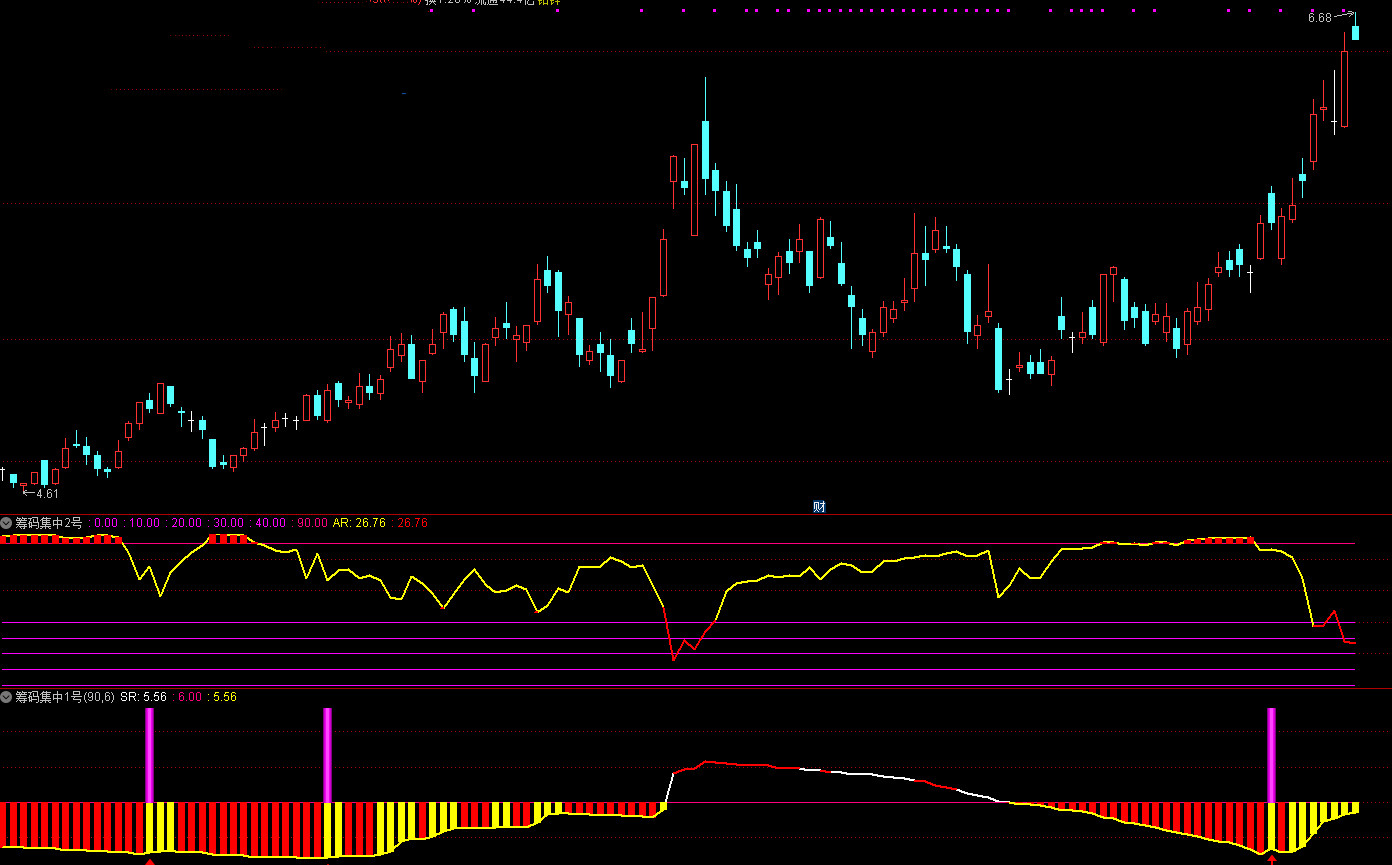
Task: Click the rightmost magenta signal bar
Action: (x=1272, y=754)
